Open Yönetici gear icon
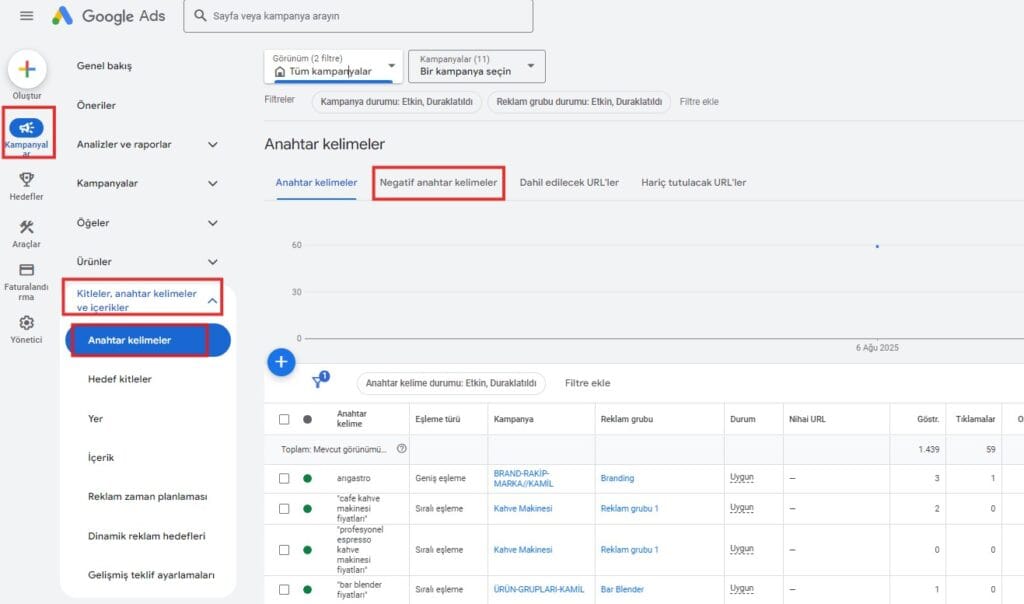Screen dimensions: 1024x604 click(x=27, y=323)
